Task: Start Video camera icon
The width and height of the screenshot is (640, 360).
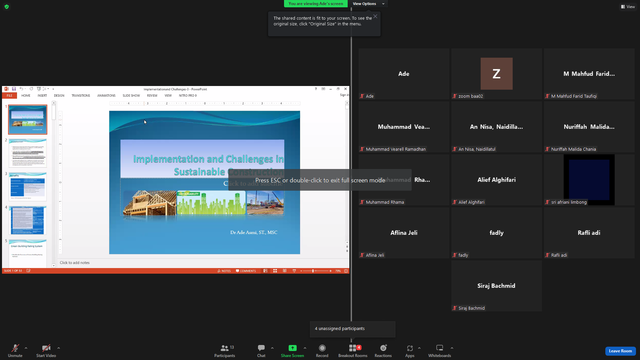Action: point(46,348)
